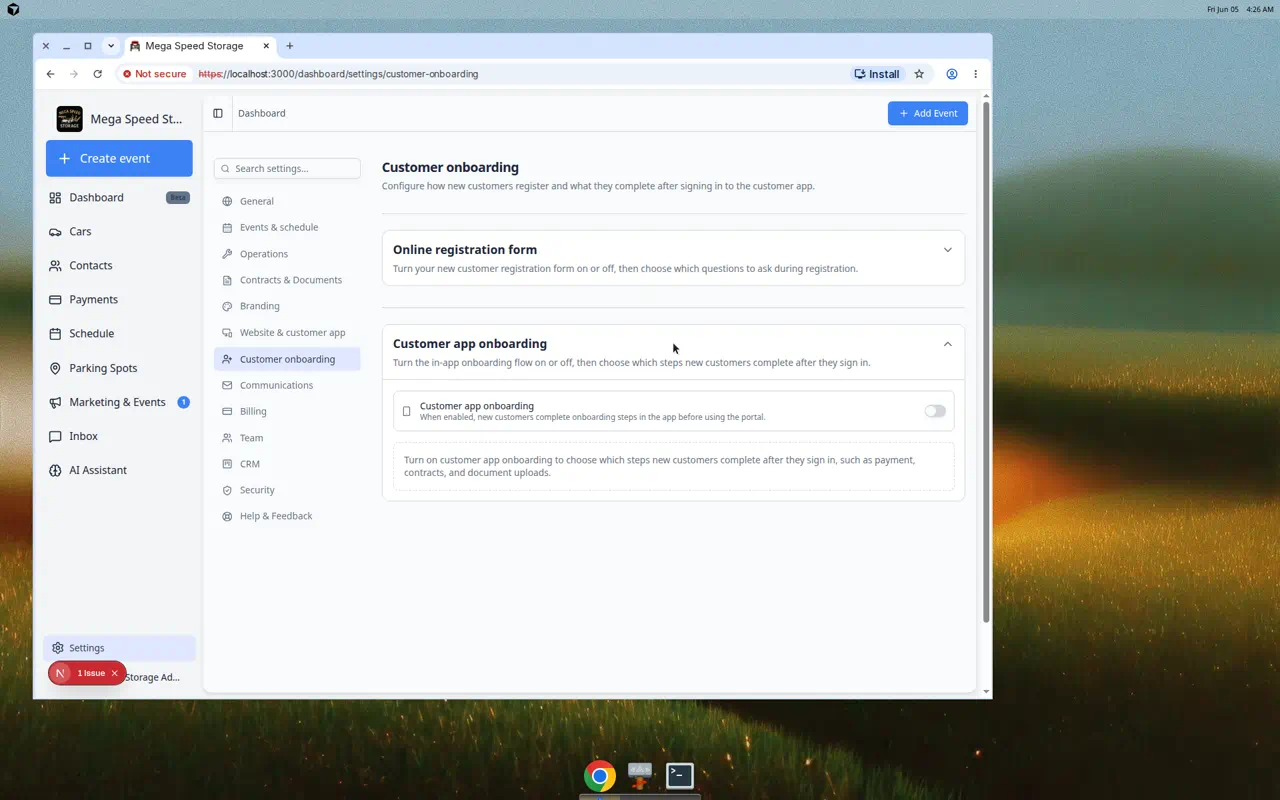This screenshot has height=800, width=1280.
Task: Click the Dashboard breadcrumb link
Action: pyautogui.click(x=262, y=113)
